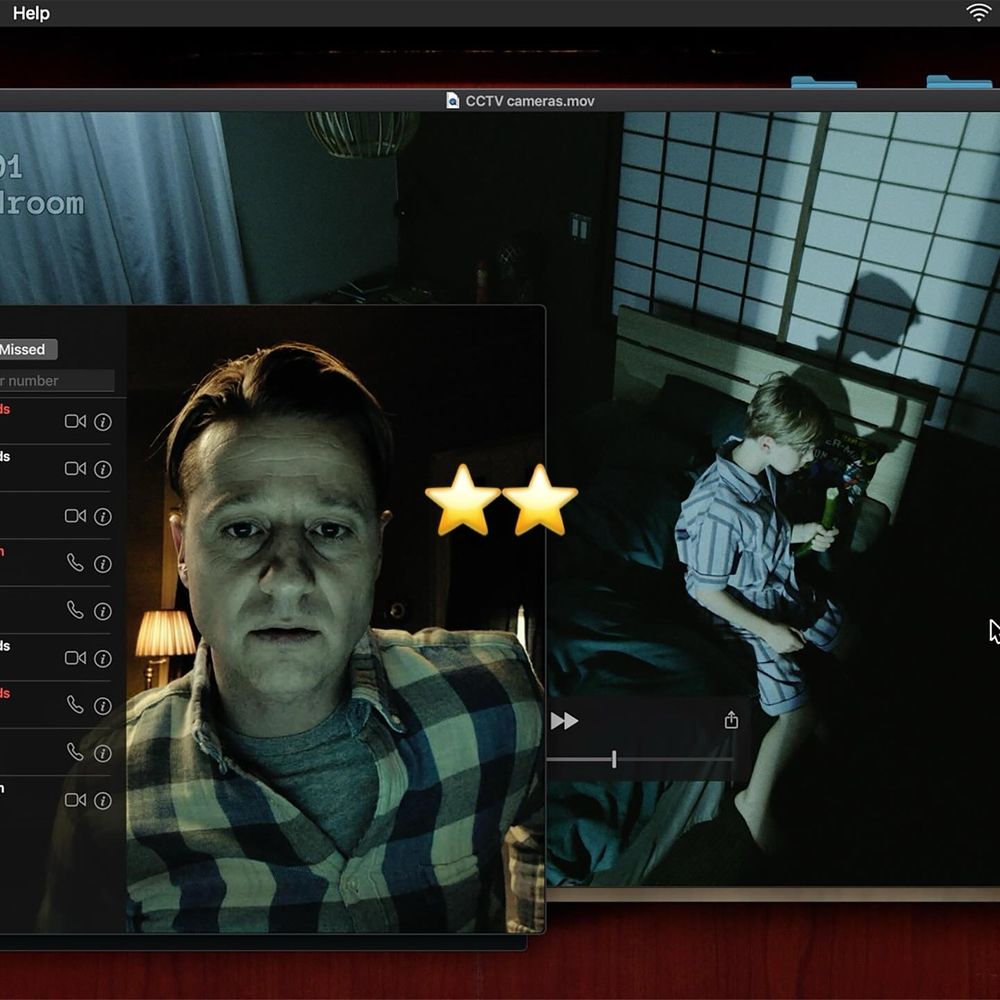
Task: Open the Wi-Fi status menu icon
Action: (978, 13)
